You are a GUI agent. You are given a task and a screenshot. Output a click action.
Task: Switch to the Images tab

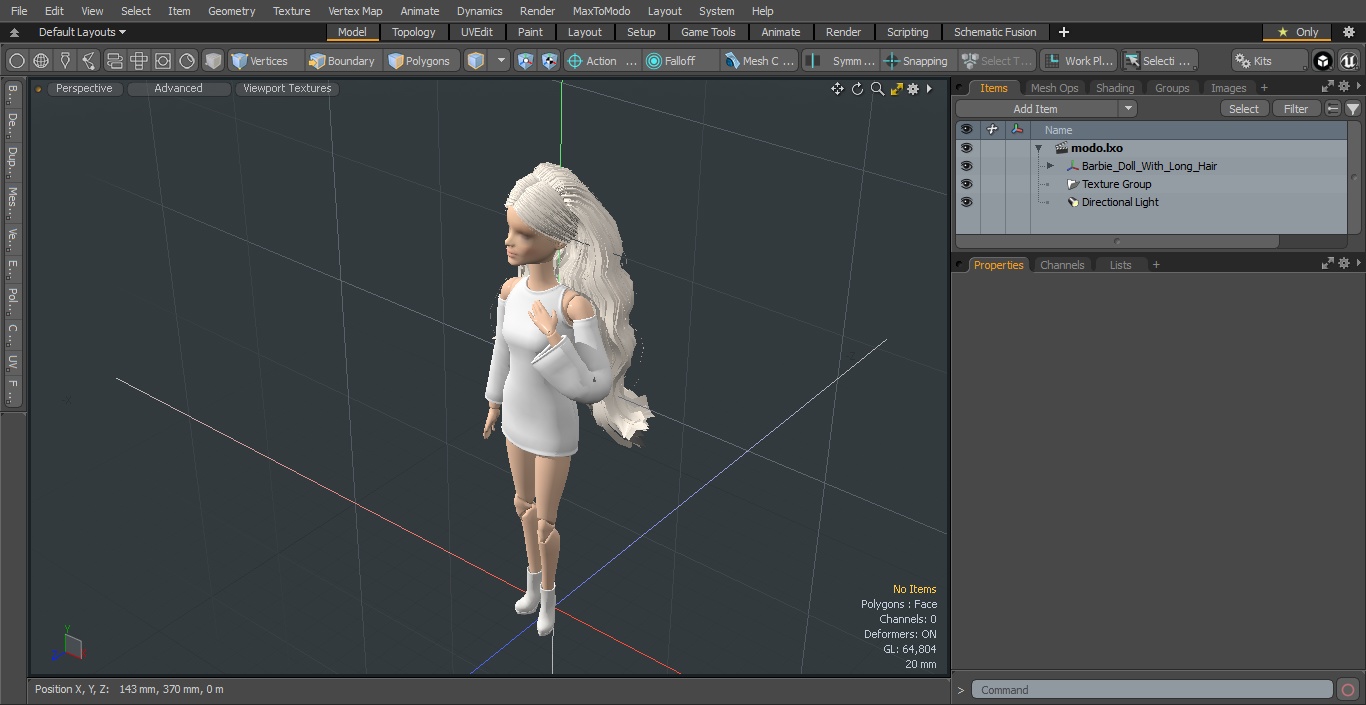pos(1228,88)
